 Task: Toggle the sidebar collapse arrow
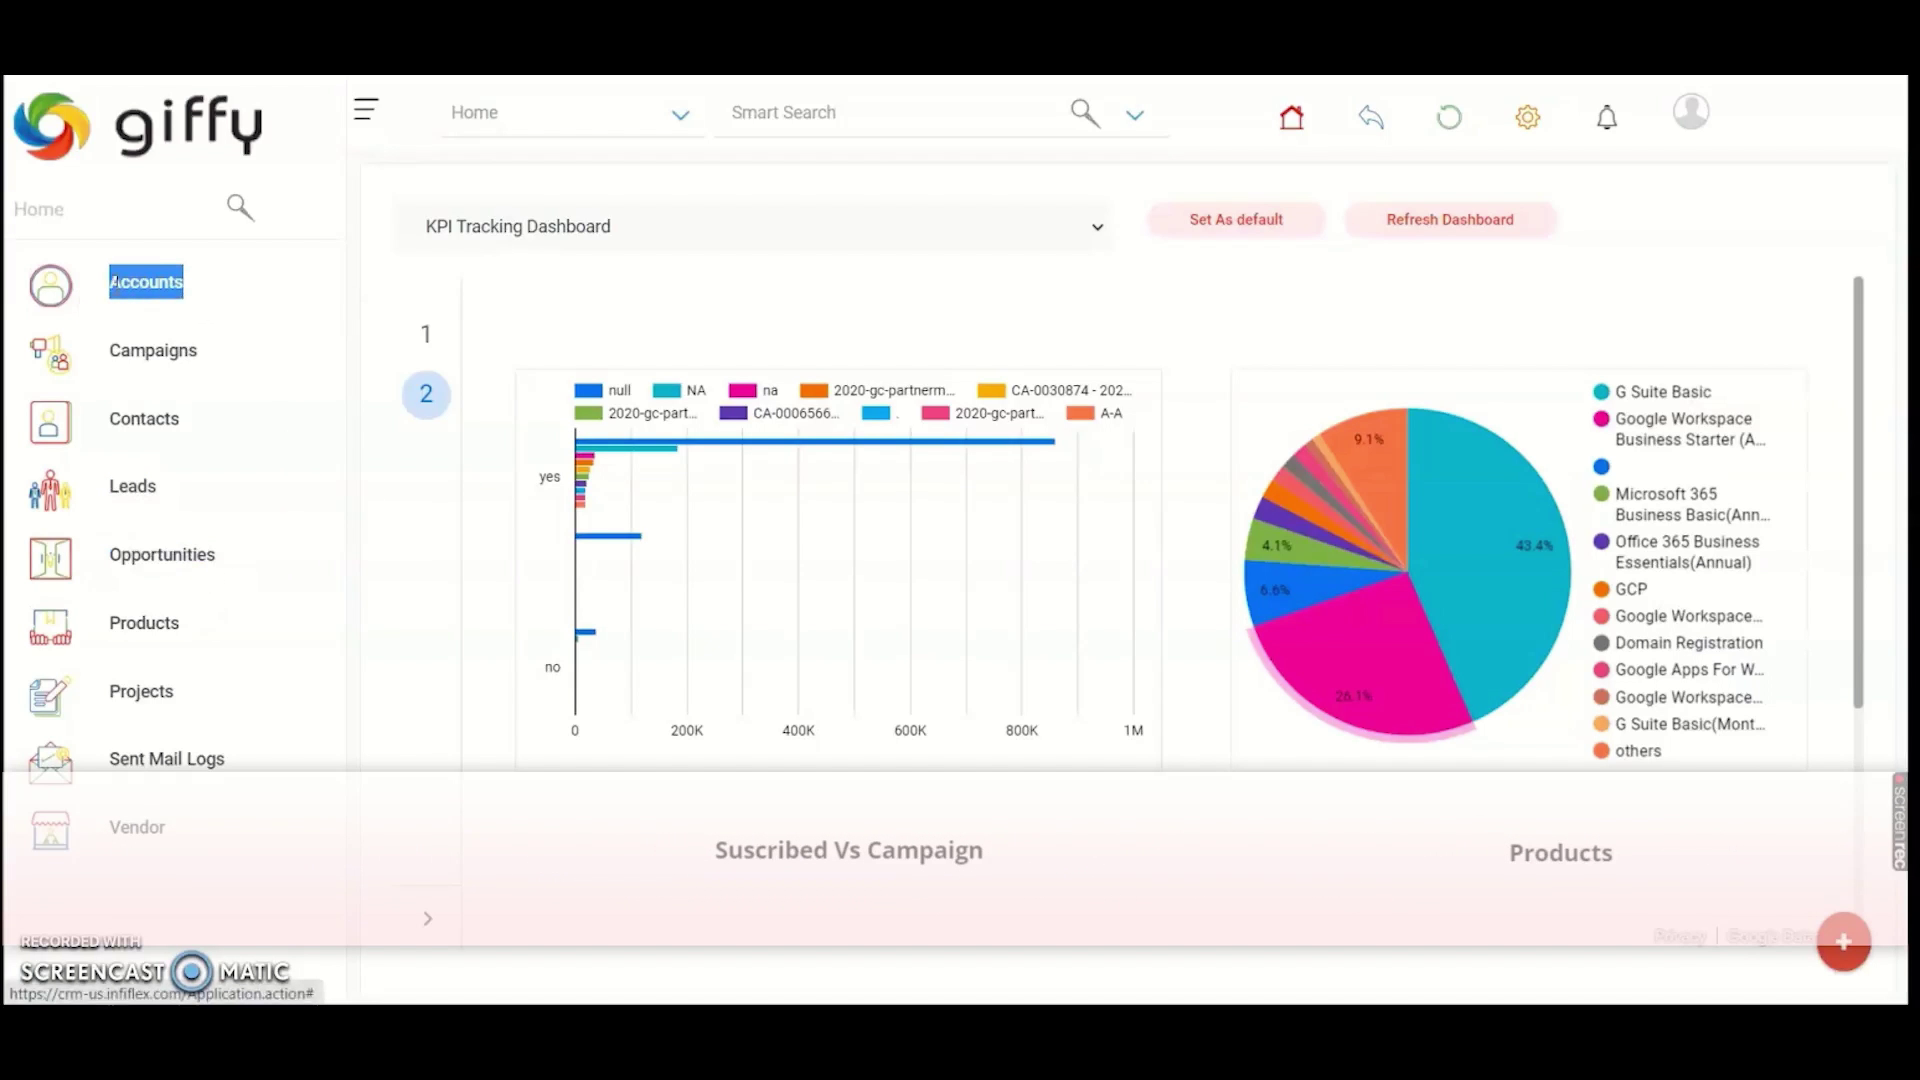click(427, 918)
